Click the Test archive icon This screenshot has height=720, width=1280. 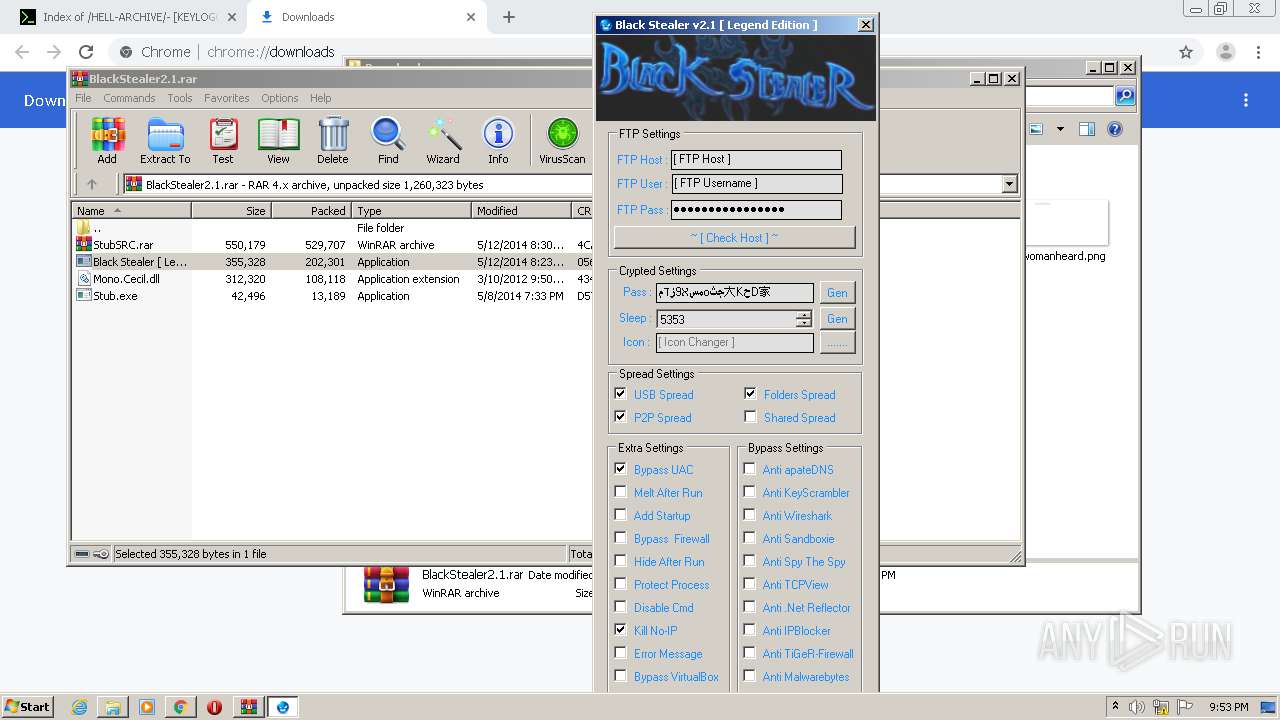coord(223,140)
